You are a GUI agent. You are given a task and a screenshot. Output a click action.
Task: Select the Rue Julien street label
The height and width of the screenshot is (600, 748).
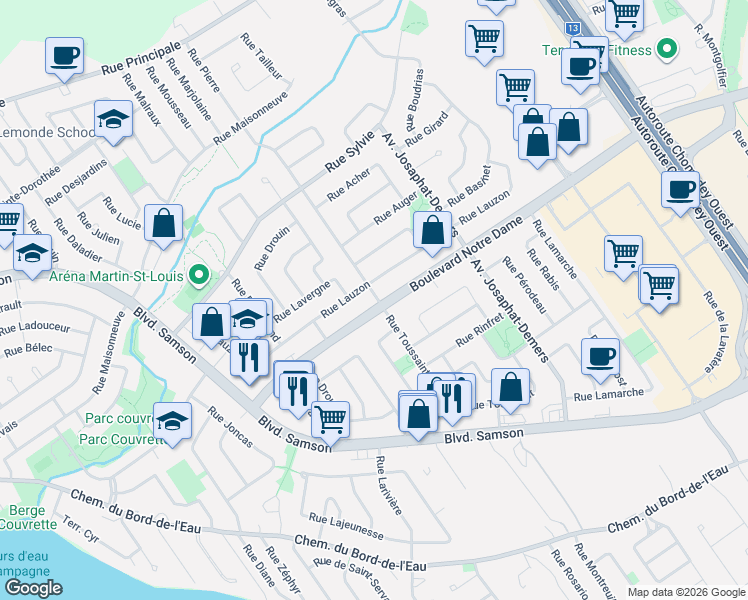pos(98,228)
